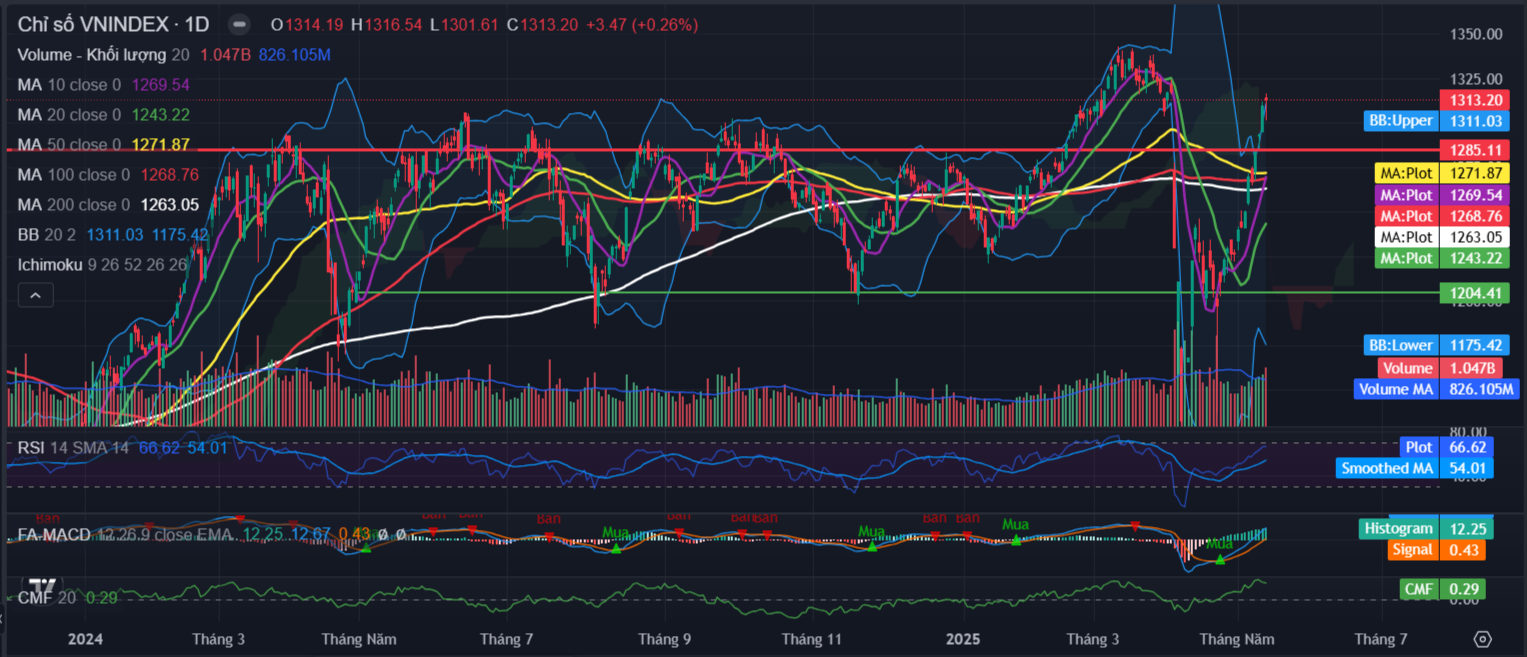Open the Chỉ số VNINDEX symbol title
The width and height of the screenshot is (1527, 657).
point(113,25)
